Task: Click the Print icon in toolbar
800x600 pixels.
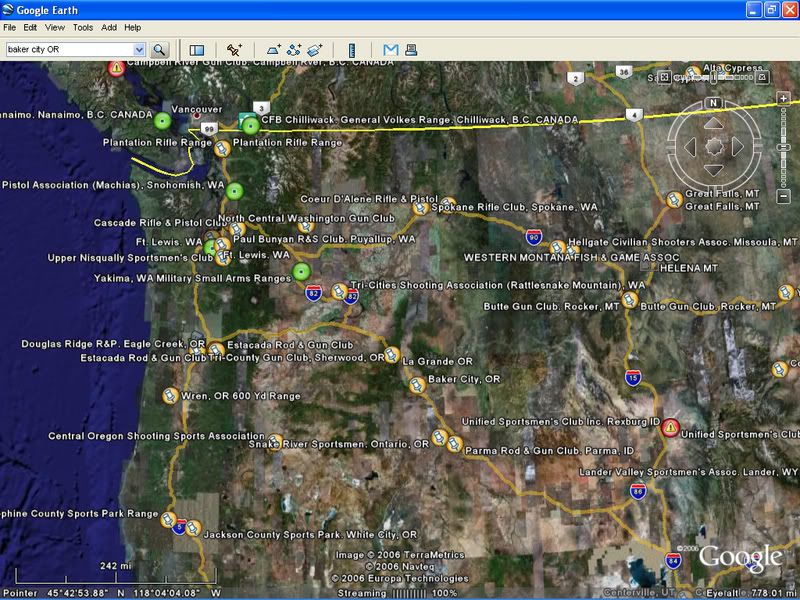Action: click(411, 49)
